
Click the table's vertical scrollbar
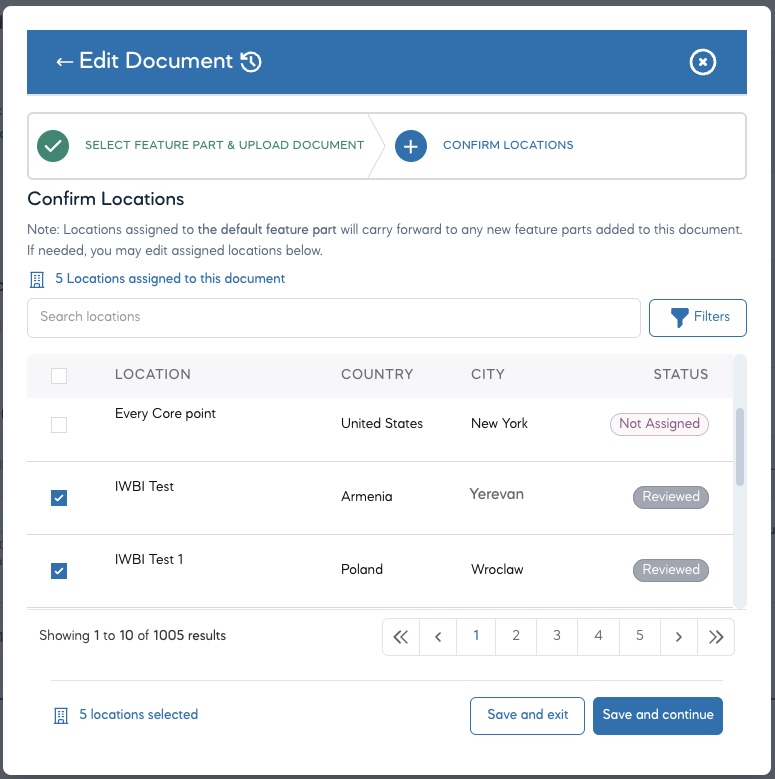click(x=740, y=447)
